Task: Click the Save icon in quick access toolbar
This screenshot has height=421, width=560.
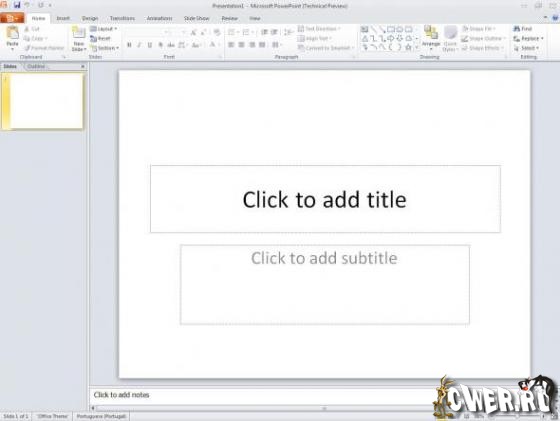Action: pyautogui.click(x=17, y=5)
